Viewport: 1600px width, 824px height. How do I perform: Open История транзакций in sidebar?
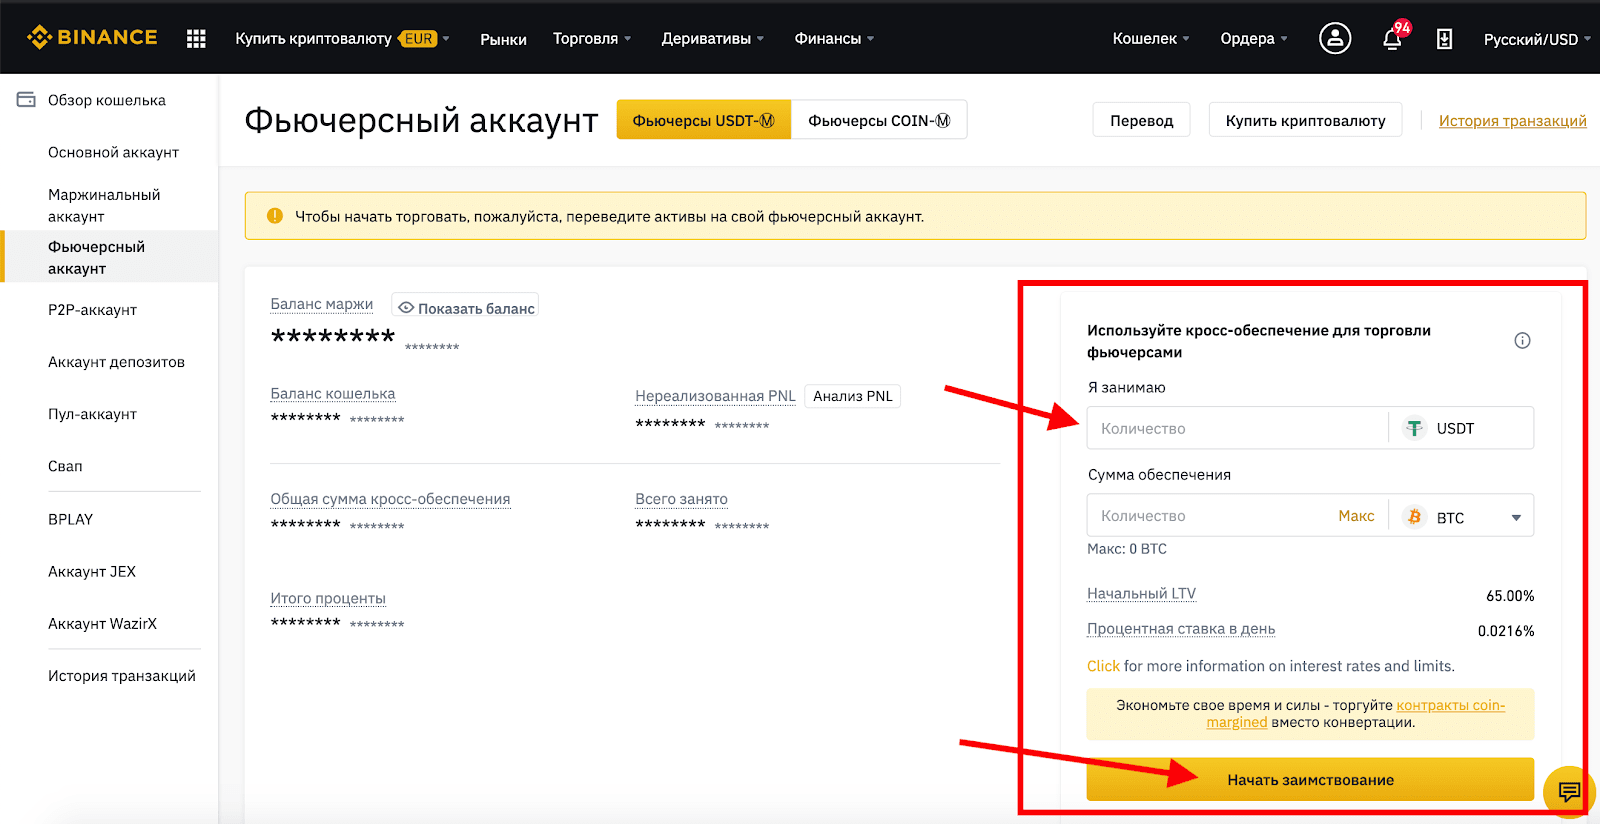(x=122, y=676)
